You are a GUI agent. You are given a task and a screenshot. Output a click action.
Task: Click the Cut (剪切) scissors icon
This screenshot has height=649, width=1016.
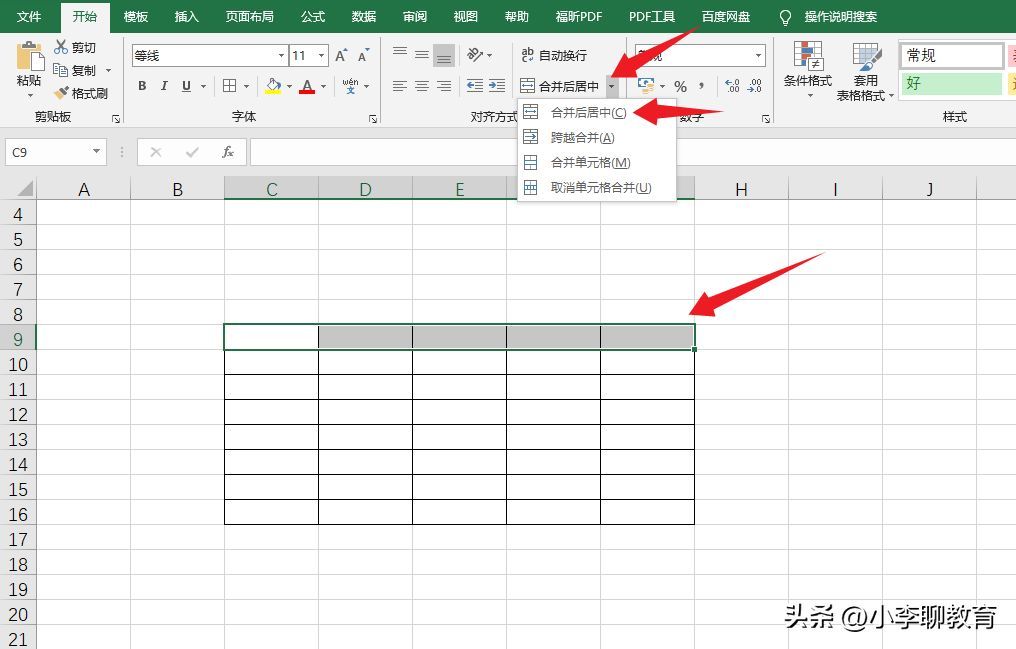tap(61, 47)
